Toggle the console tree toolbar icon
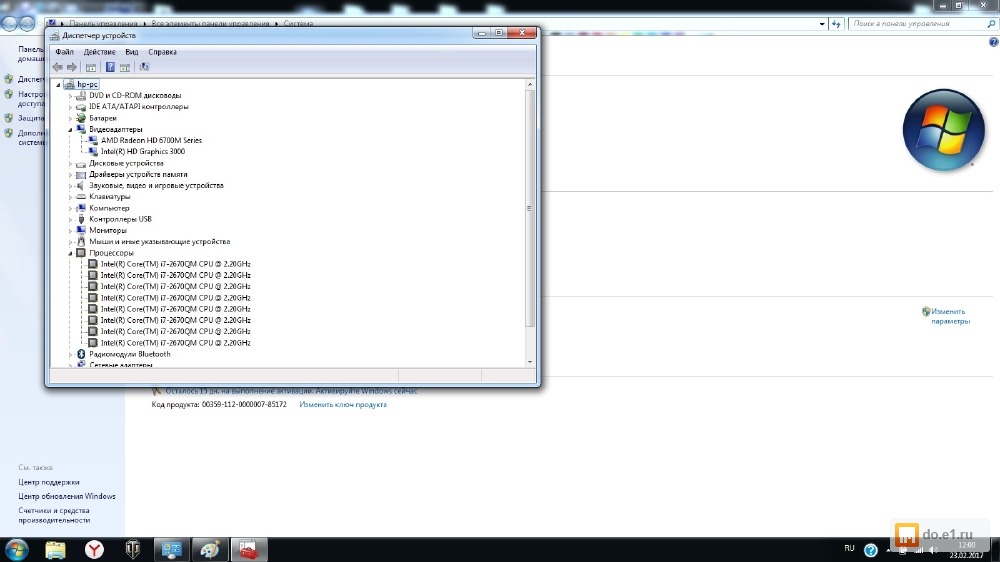The image size is (1000, 562). coord(91,67)
